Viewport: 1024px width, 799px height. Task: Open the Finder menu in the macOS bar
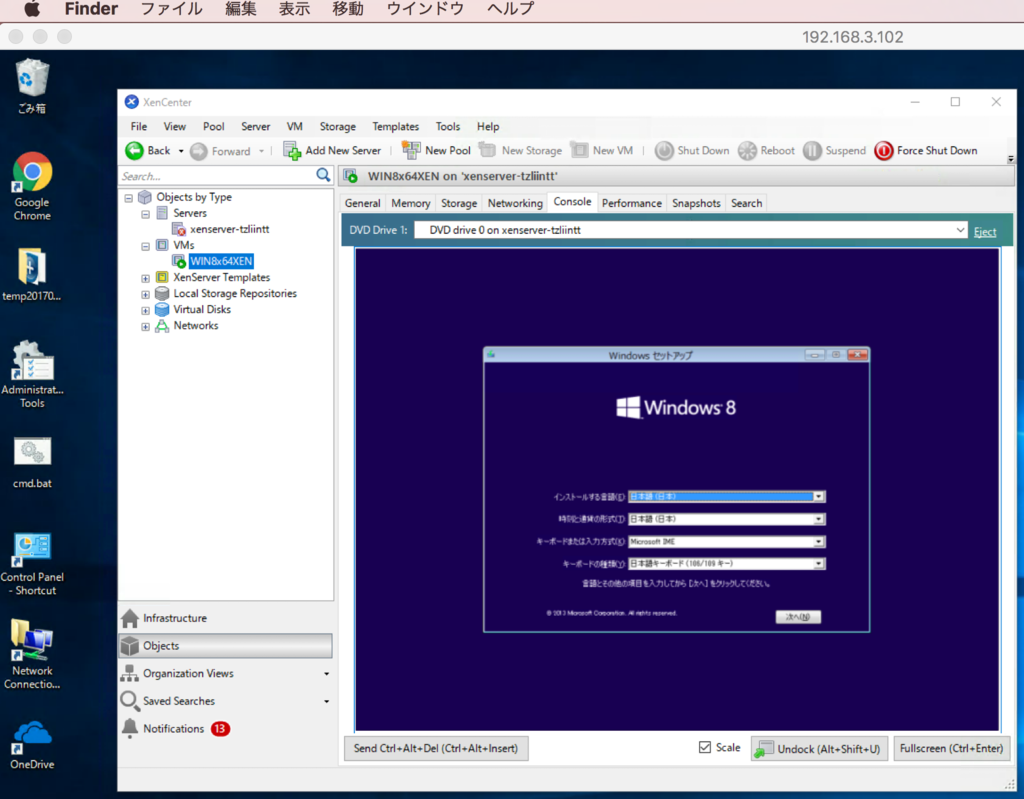click(91, 9)
